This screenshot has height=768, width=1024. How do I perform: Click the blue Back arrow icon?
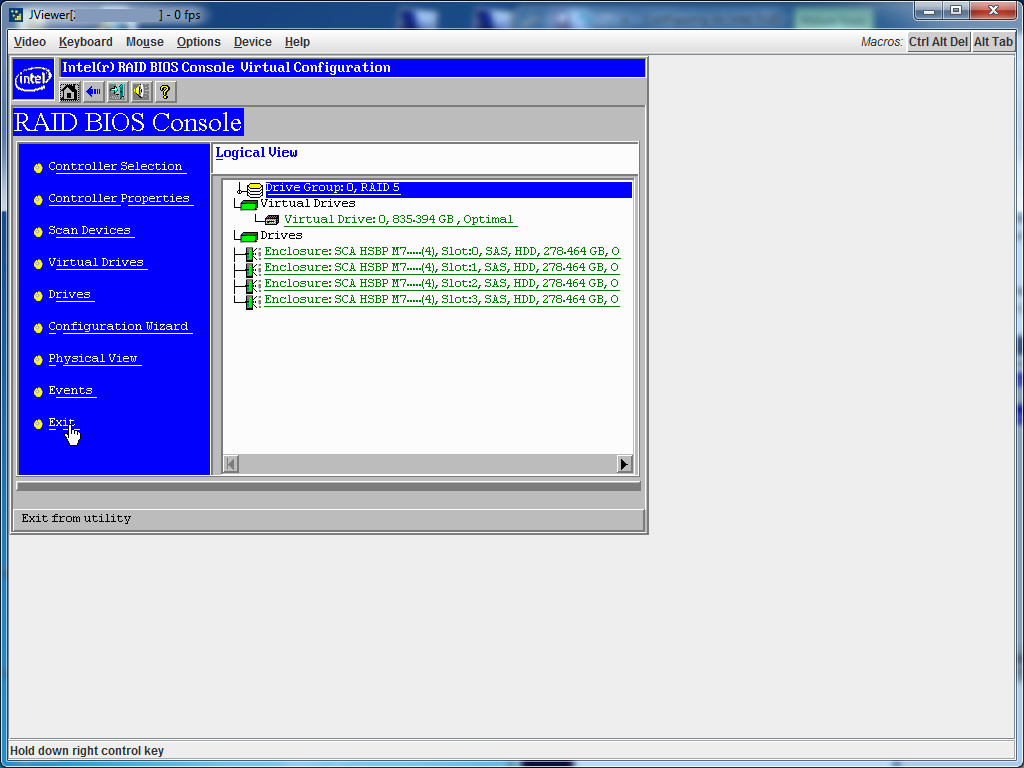(x=93, y=92)
